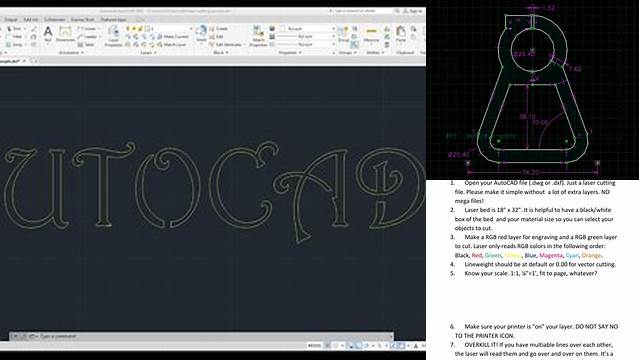
Task: Click the Measure utility icon
Action: [371, 34]
